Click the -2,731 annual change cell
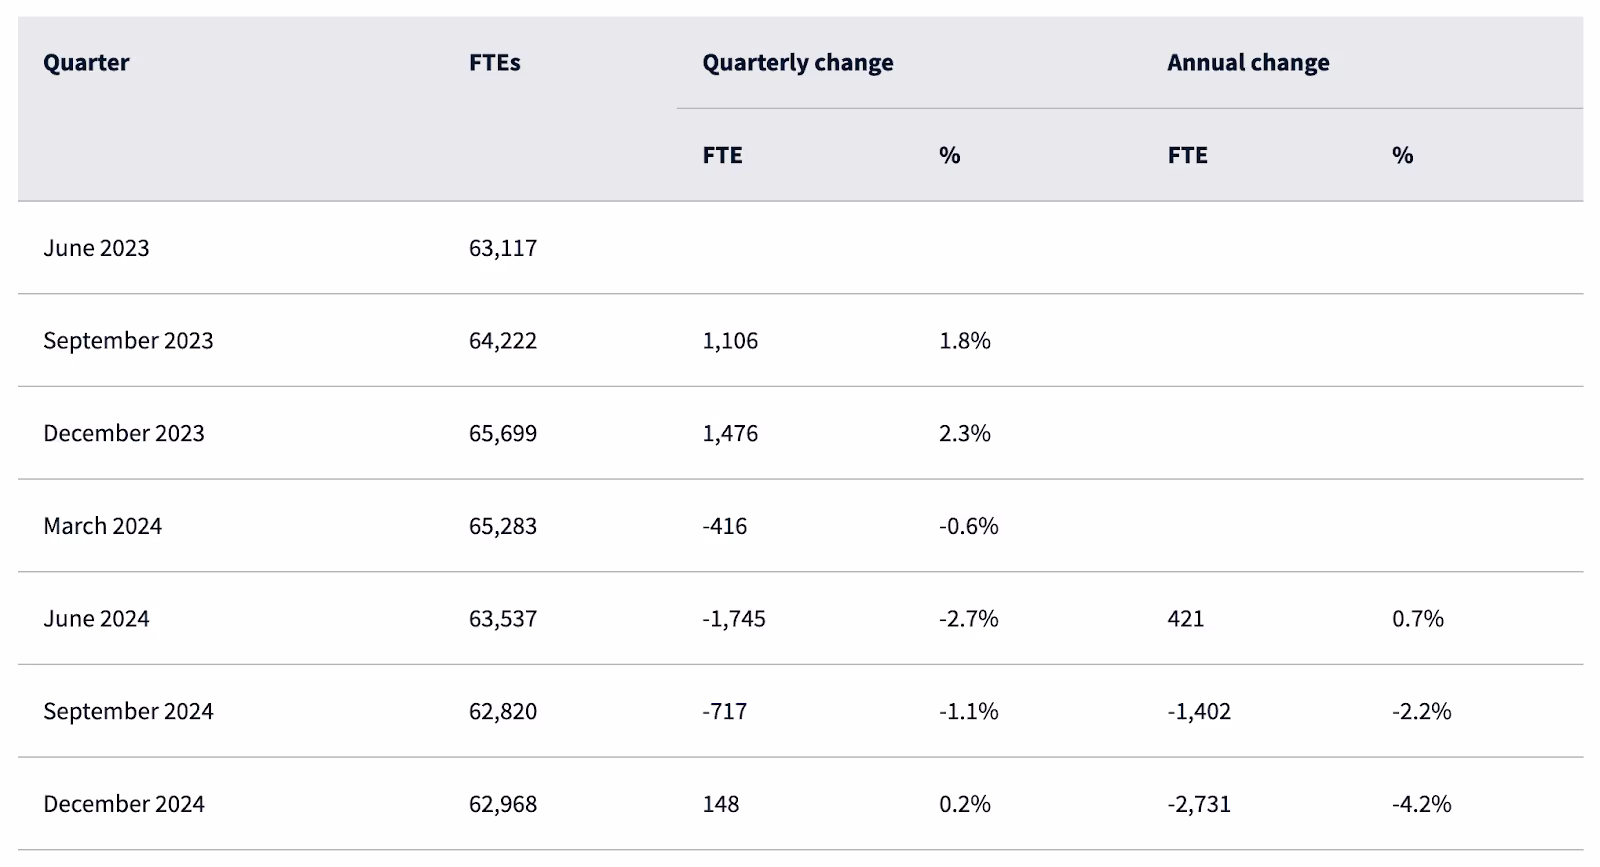Viewport: 1600px width, 867px height. (x=1198, y=804)
